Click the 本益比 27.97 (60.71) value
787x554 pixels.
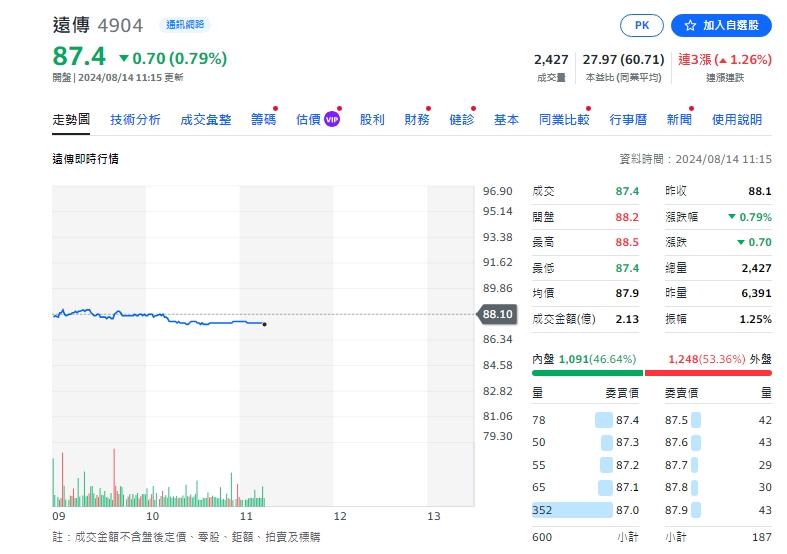623,60
